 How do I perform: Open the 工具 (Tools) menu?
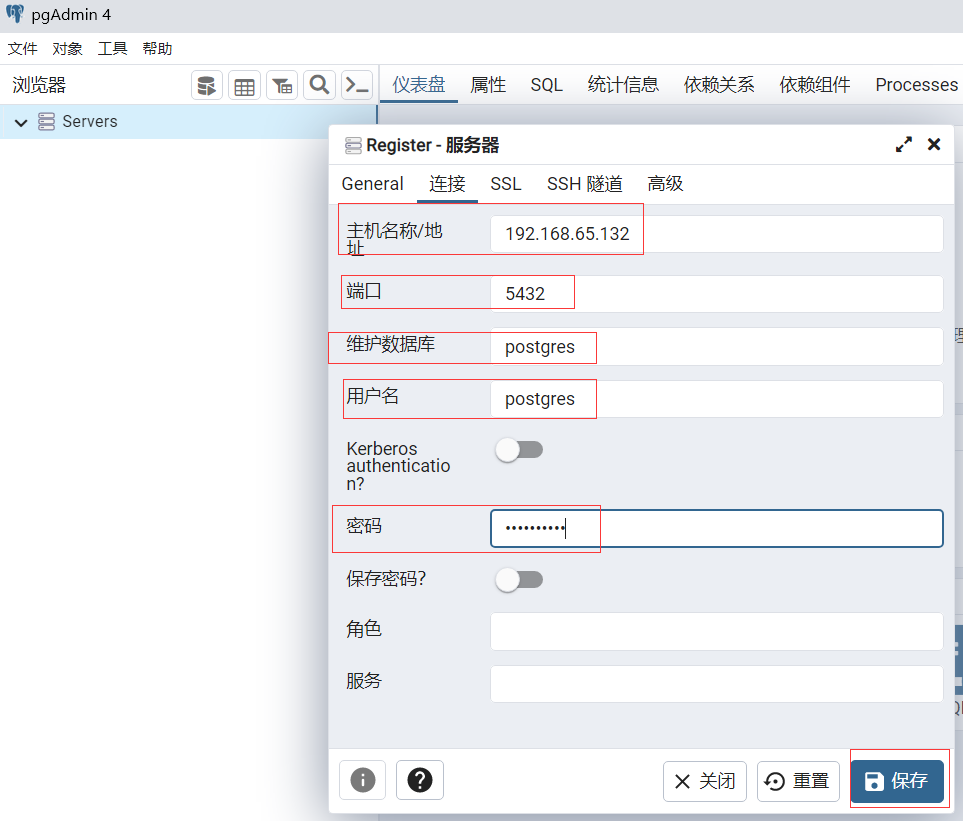(112, 49)
